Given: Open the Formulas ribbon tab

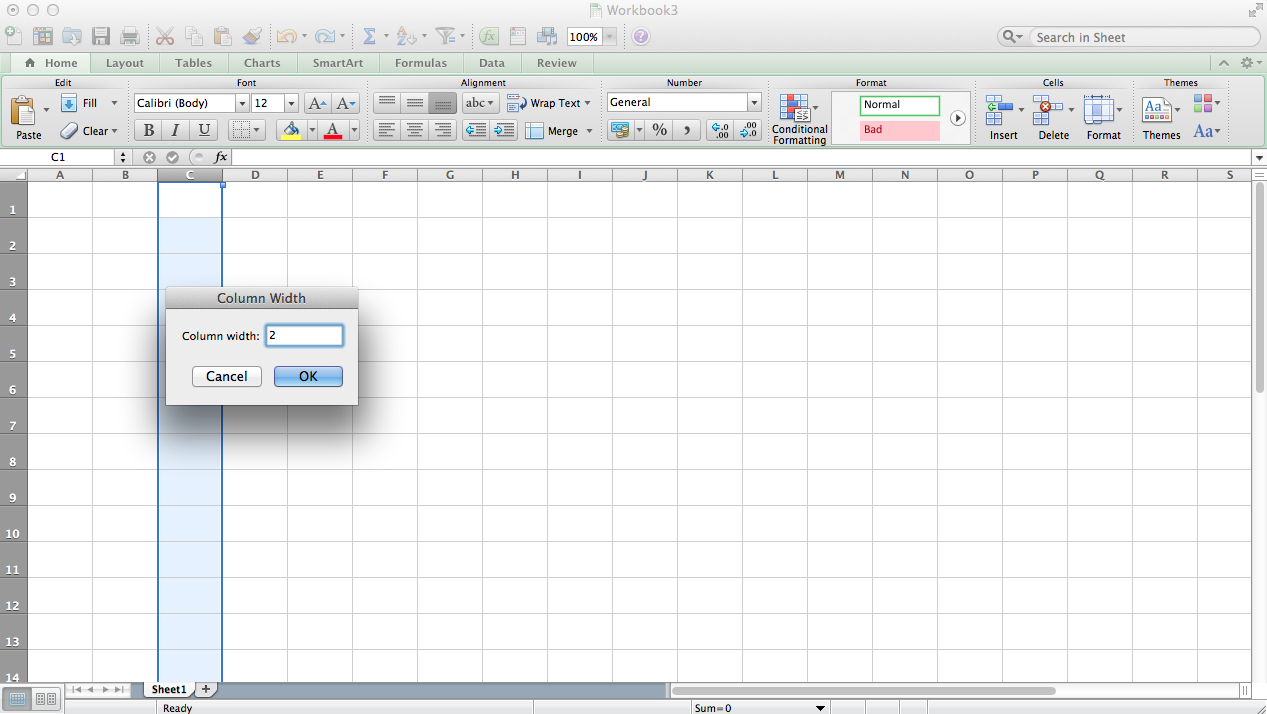Looking at the screenshot, I should click(x=421, y=63).
